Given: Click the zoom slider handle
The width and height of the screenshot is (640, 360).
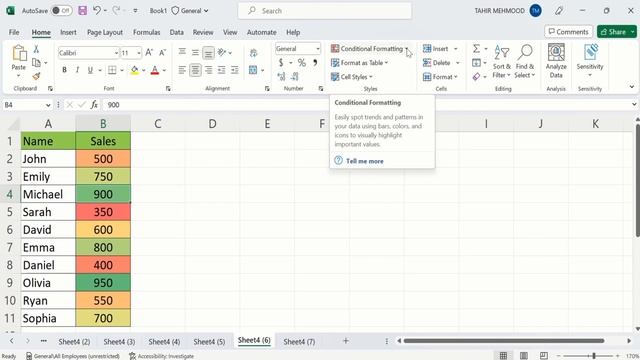Looking at the screenshot, I should pyautogui.click(x=594, y=356).
